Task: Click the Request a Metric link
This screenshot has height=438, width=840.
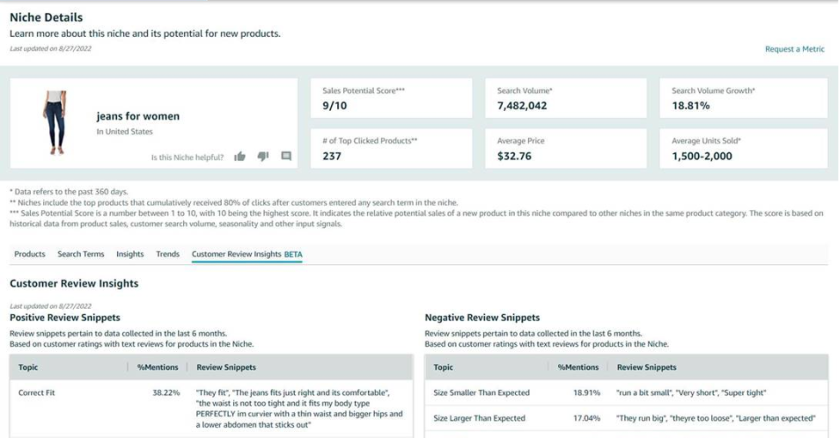Action: 796,49
